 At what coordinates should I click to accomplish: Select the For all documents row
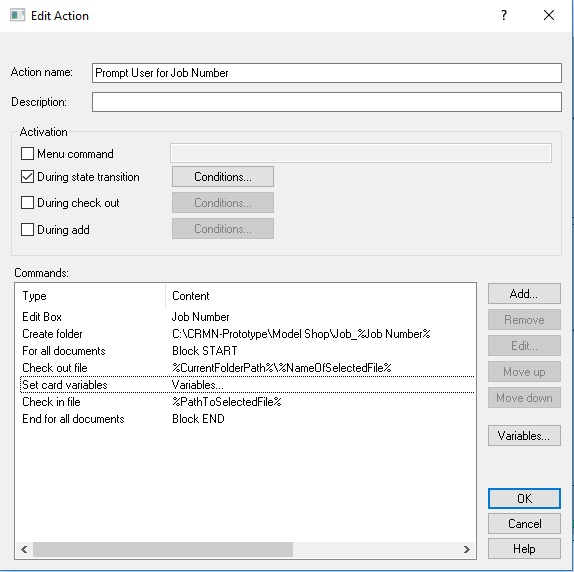click(247, 351)
